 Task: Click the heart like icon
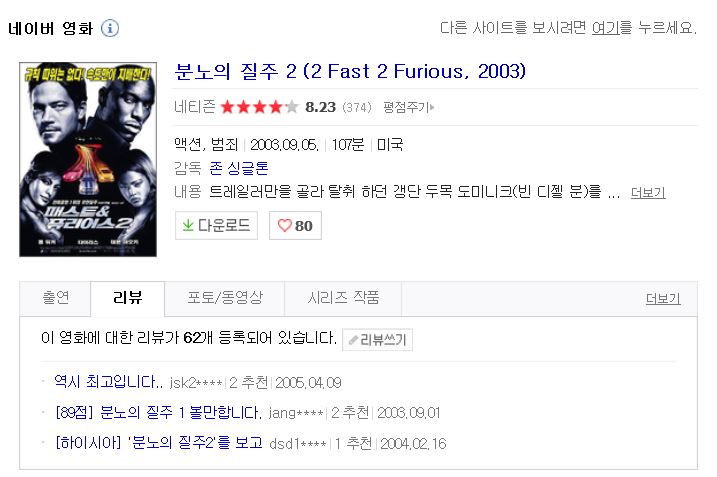284,226
